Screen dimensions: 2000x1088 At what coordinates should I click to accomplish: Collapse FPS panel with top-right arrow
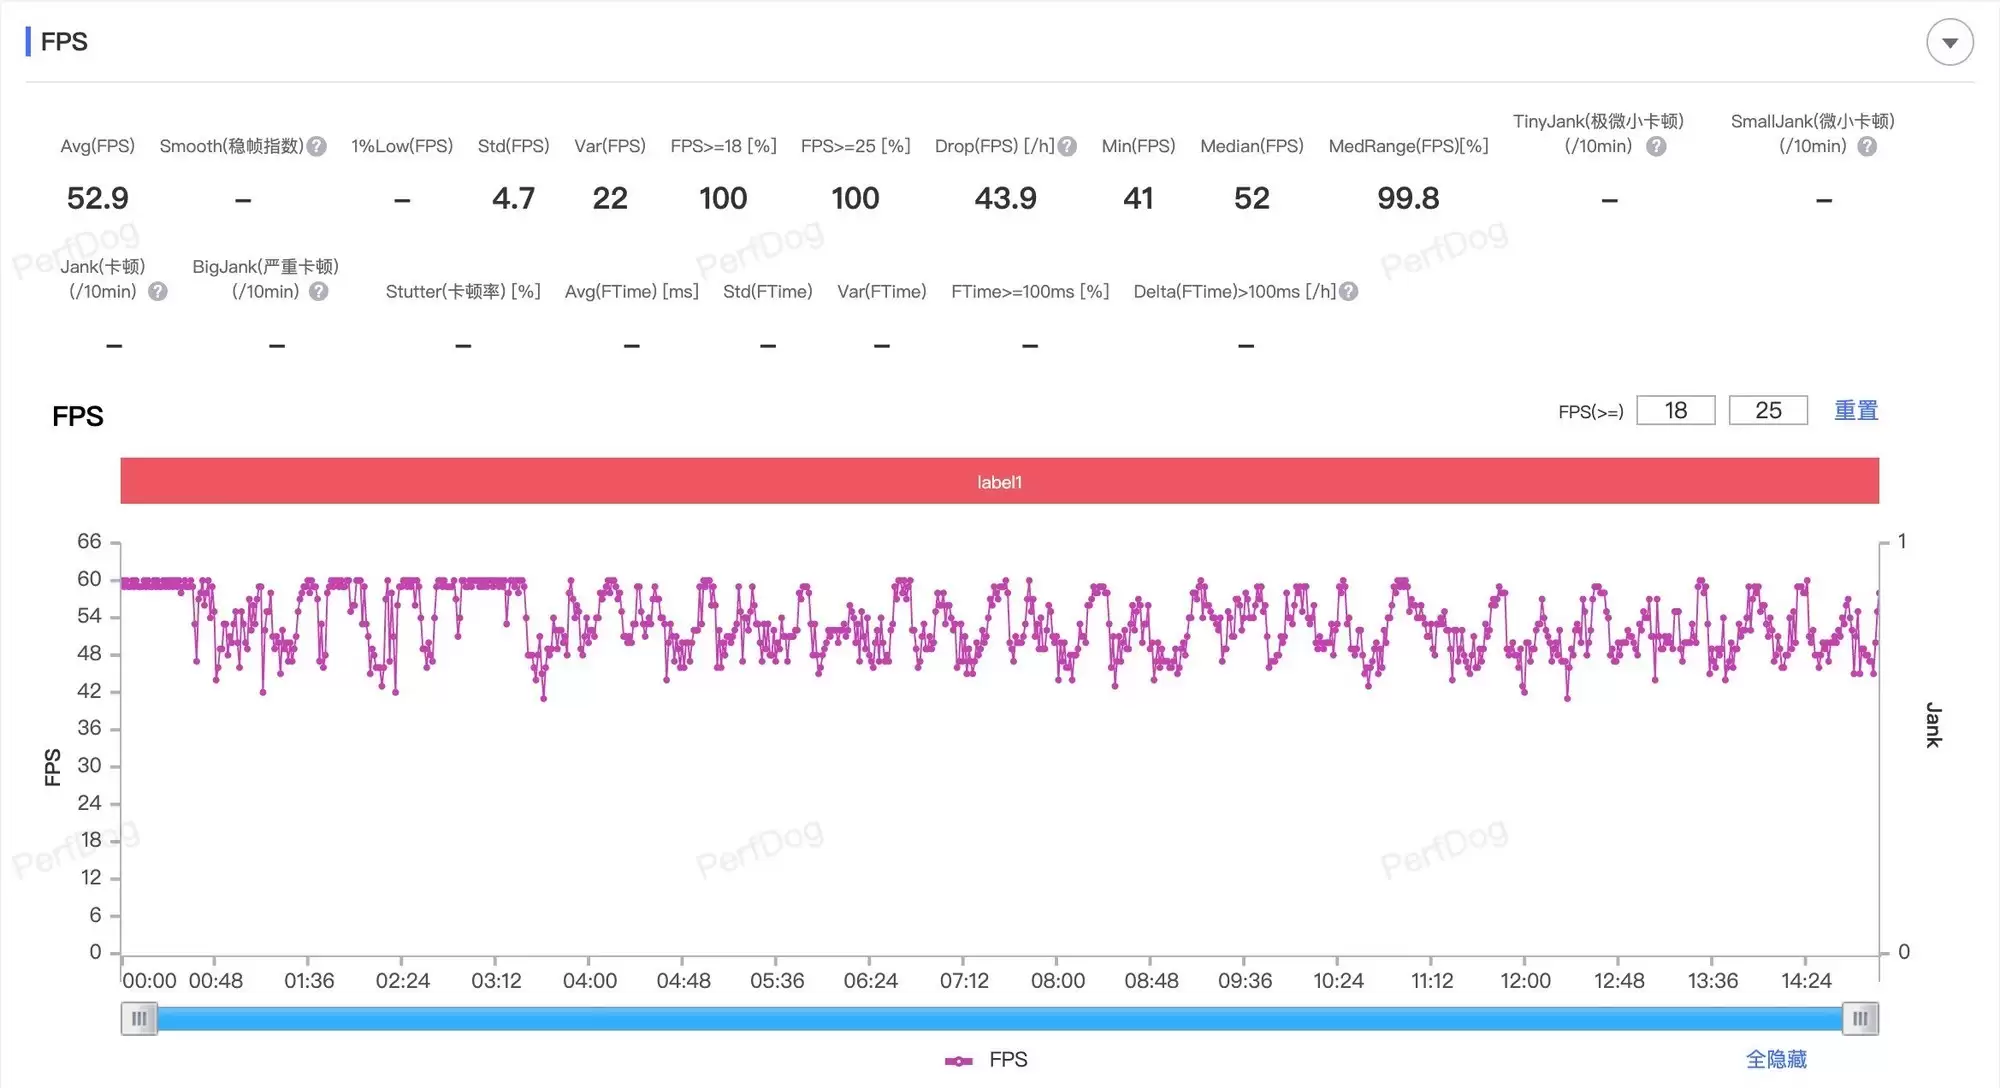coord(1949,43)
